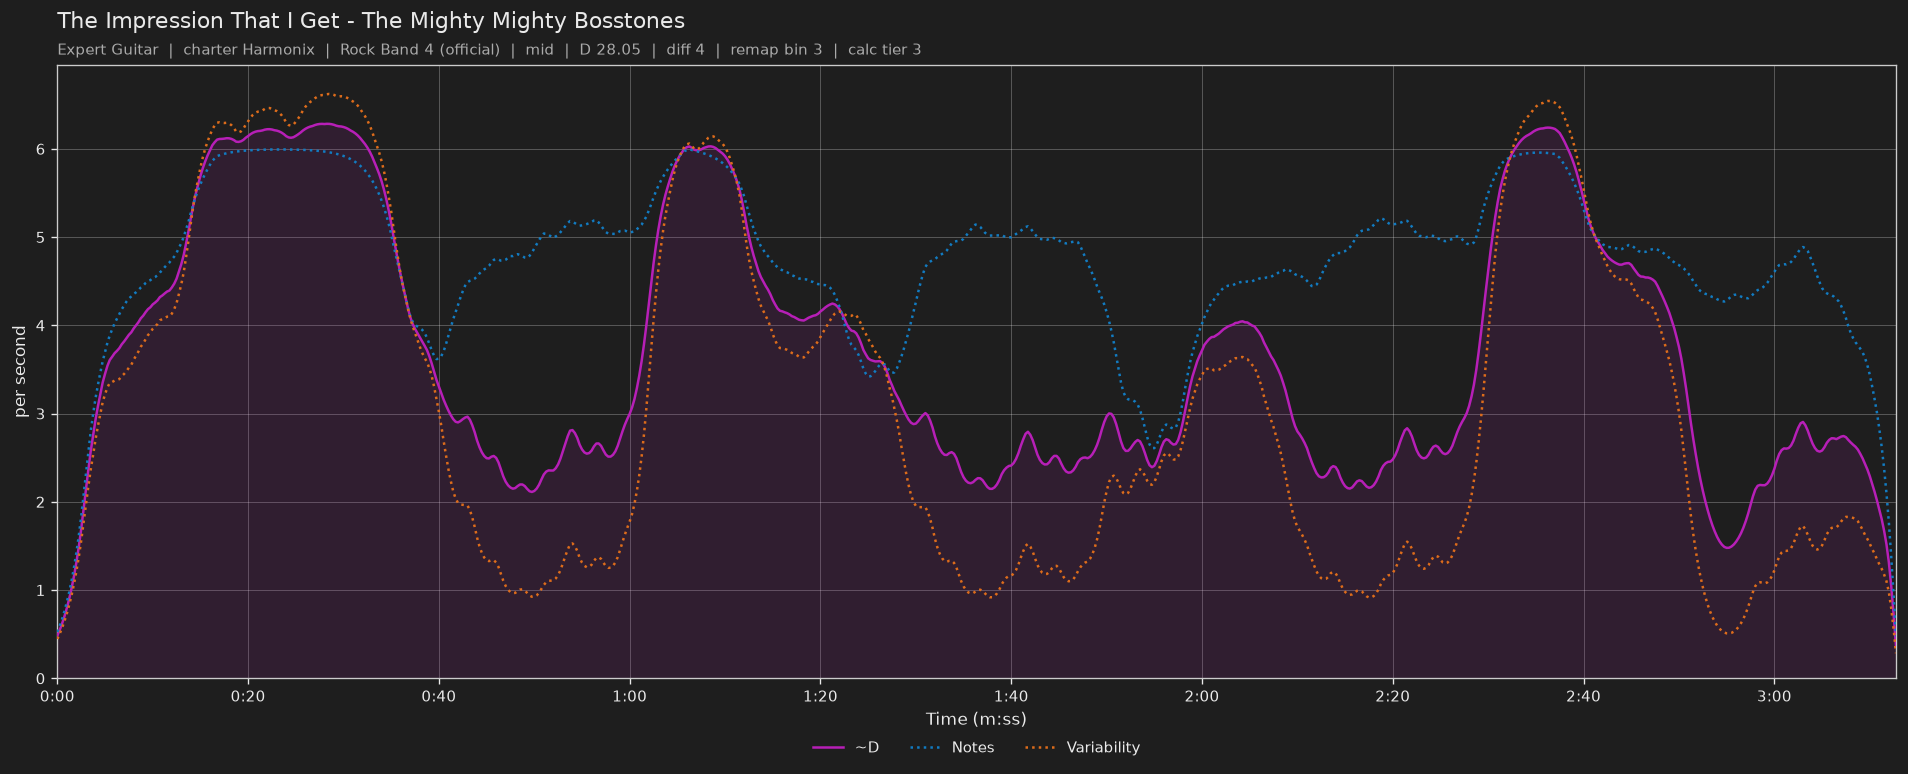Click the 1:00 time tick label

coord(630,697)
